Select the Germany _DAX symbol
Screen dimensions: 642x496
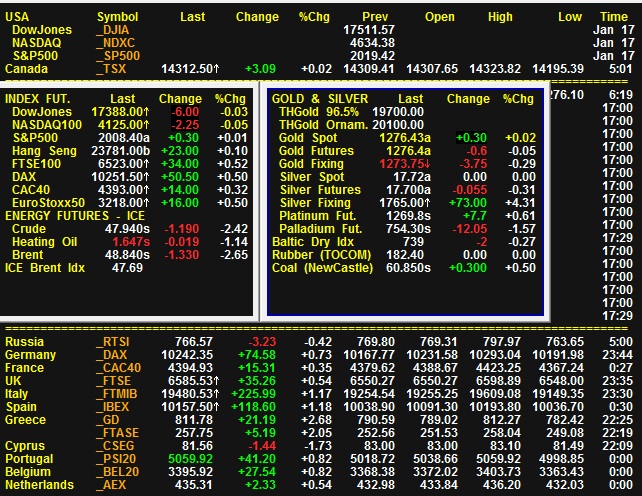[111, 355]
